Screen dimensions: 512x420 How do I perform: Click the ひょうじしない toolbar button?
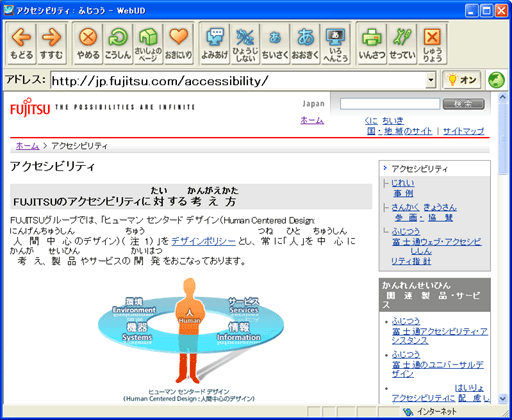point(245,44)
